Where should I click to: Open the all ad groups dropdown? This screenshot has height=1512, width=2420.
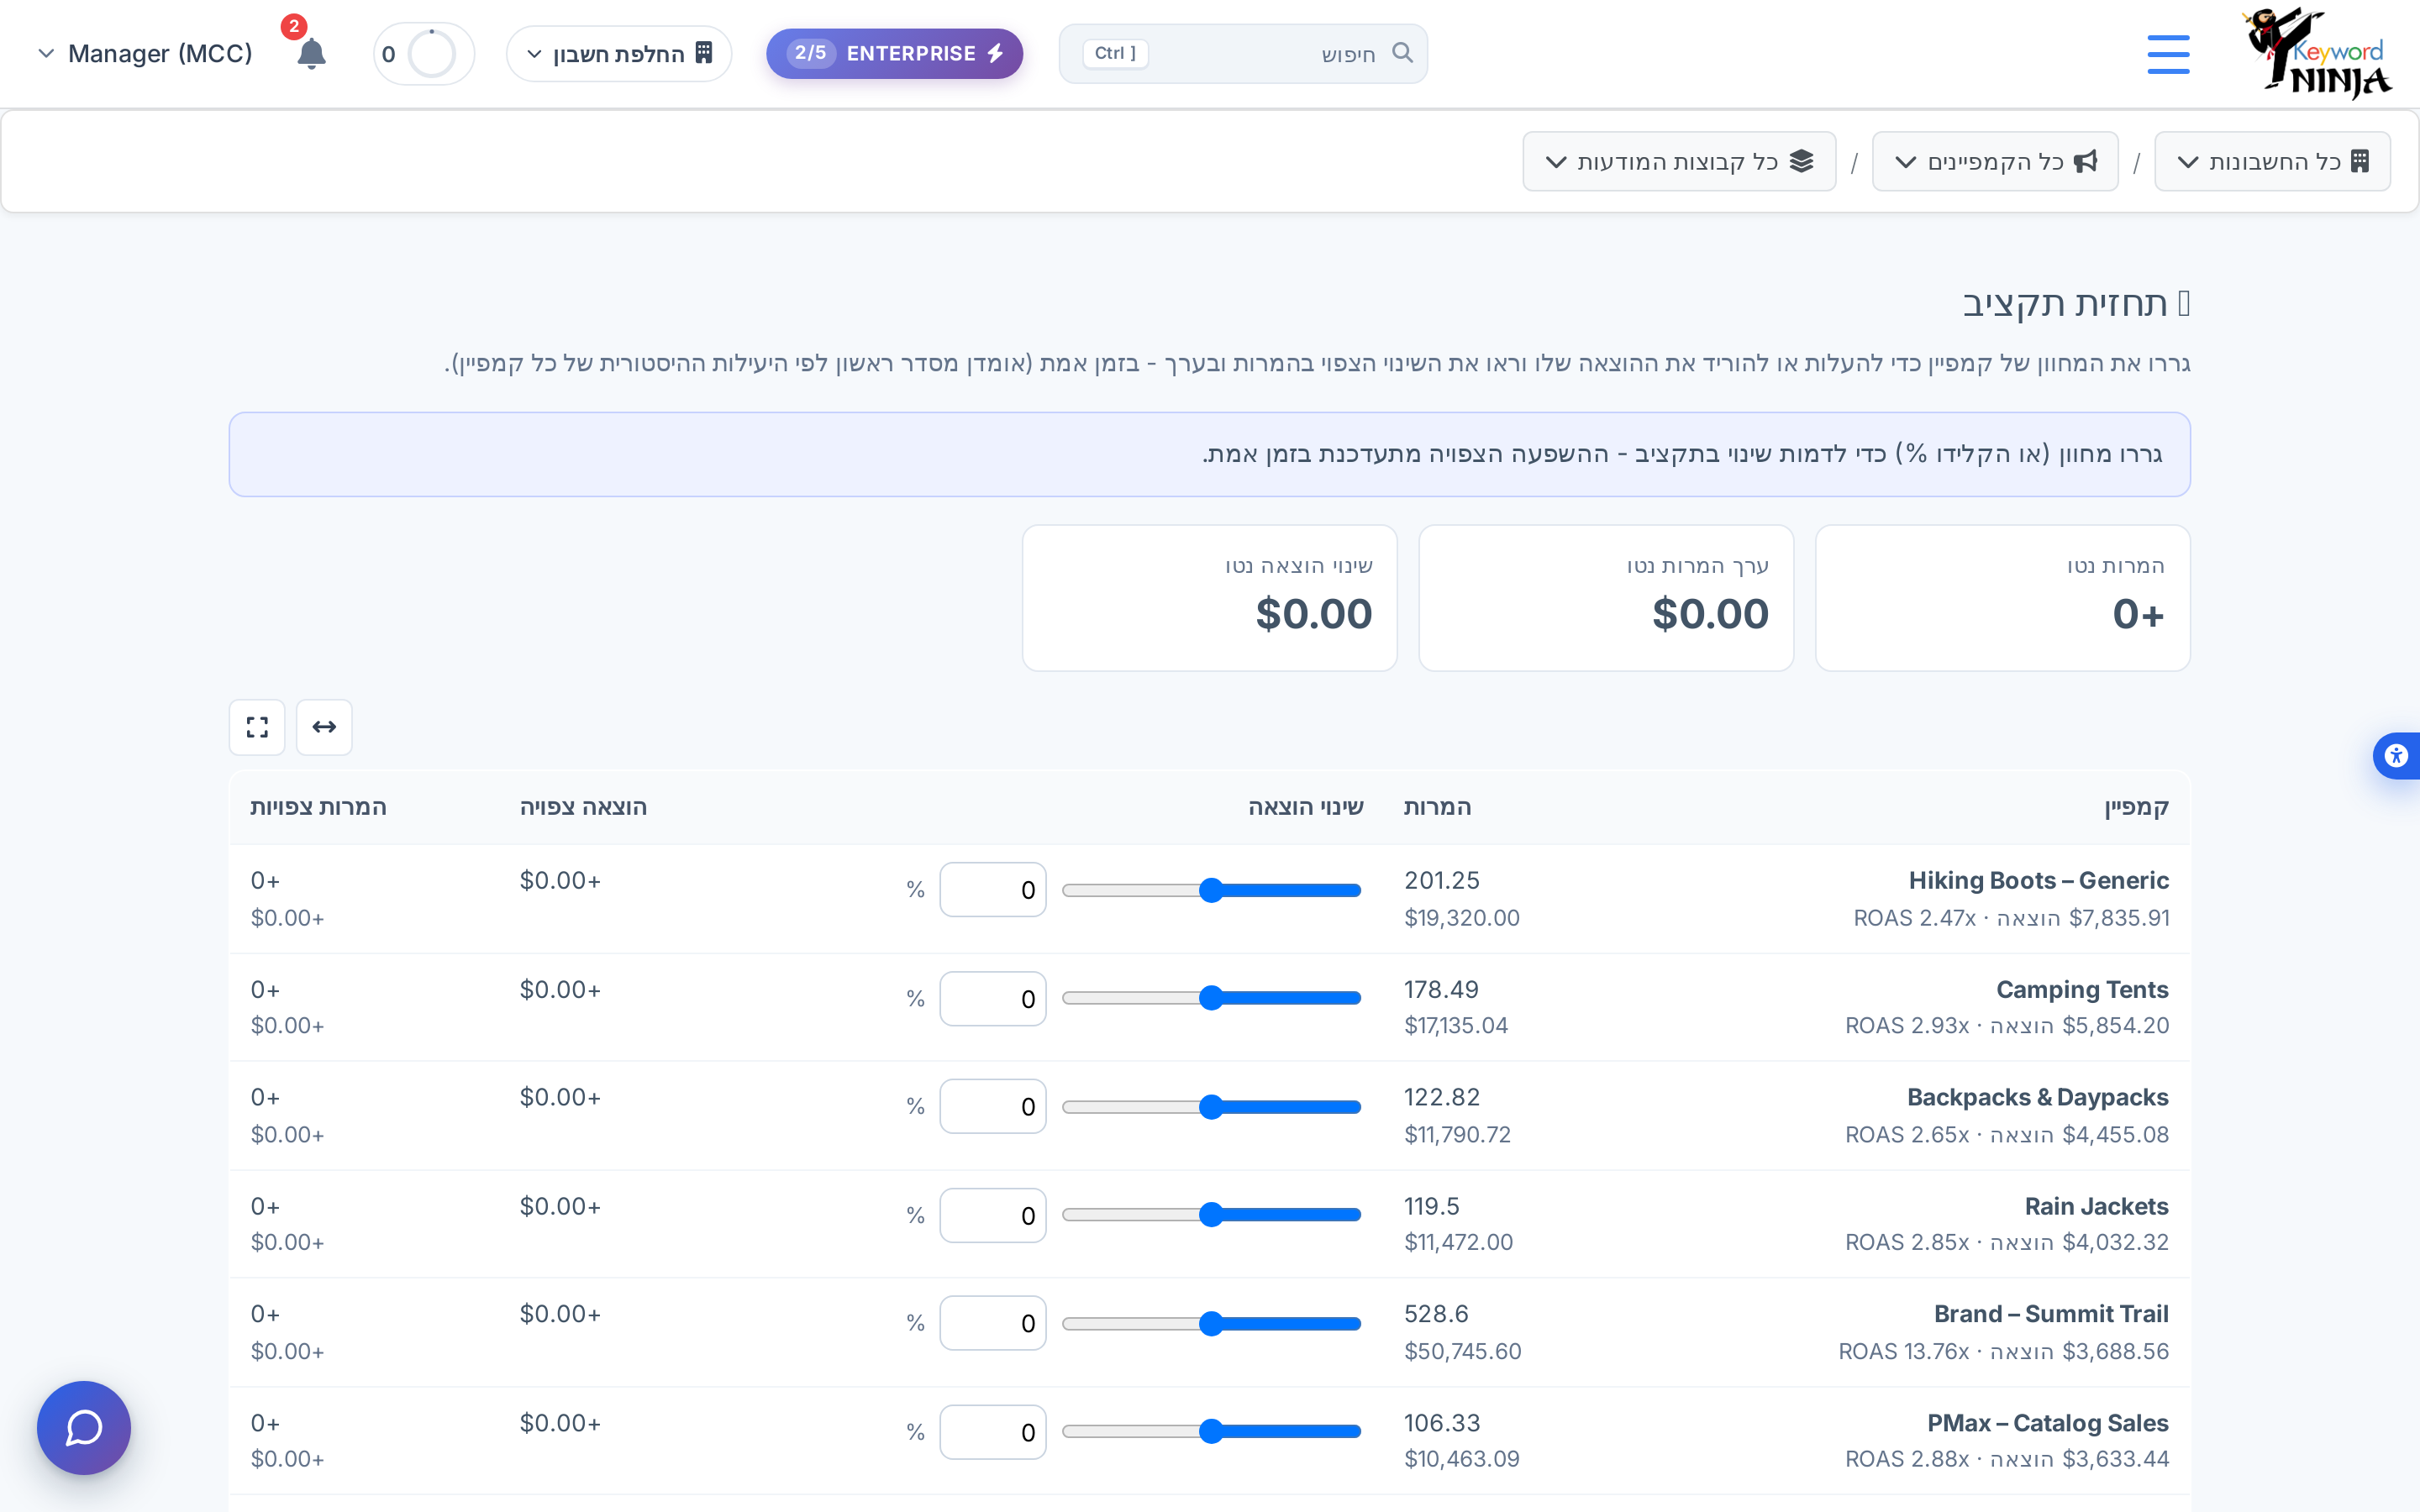(1679, 161)
